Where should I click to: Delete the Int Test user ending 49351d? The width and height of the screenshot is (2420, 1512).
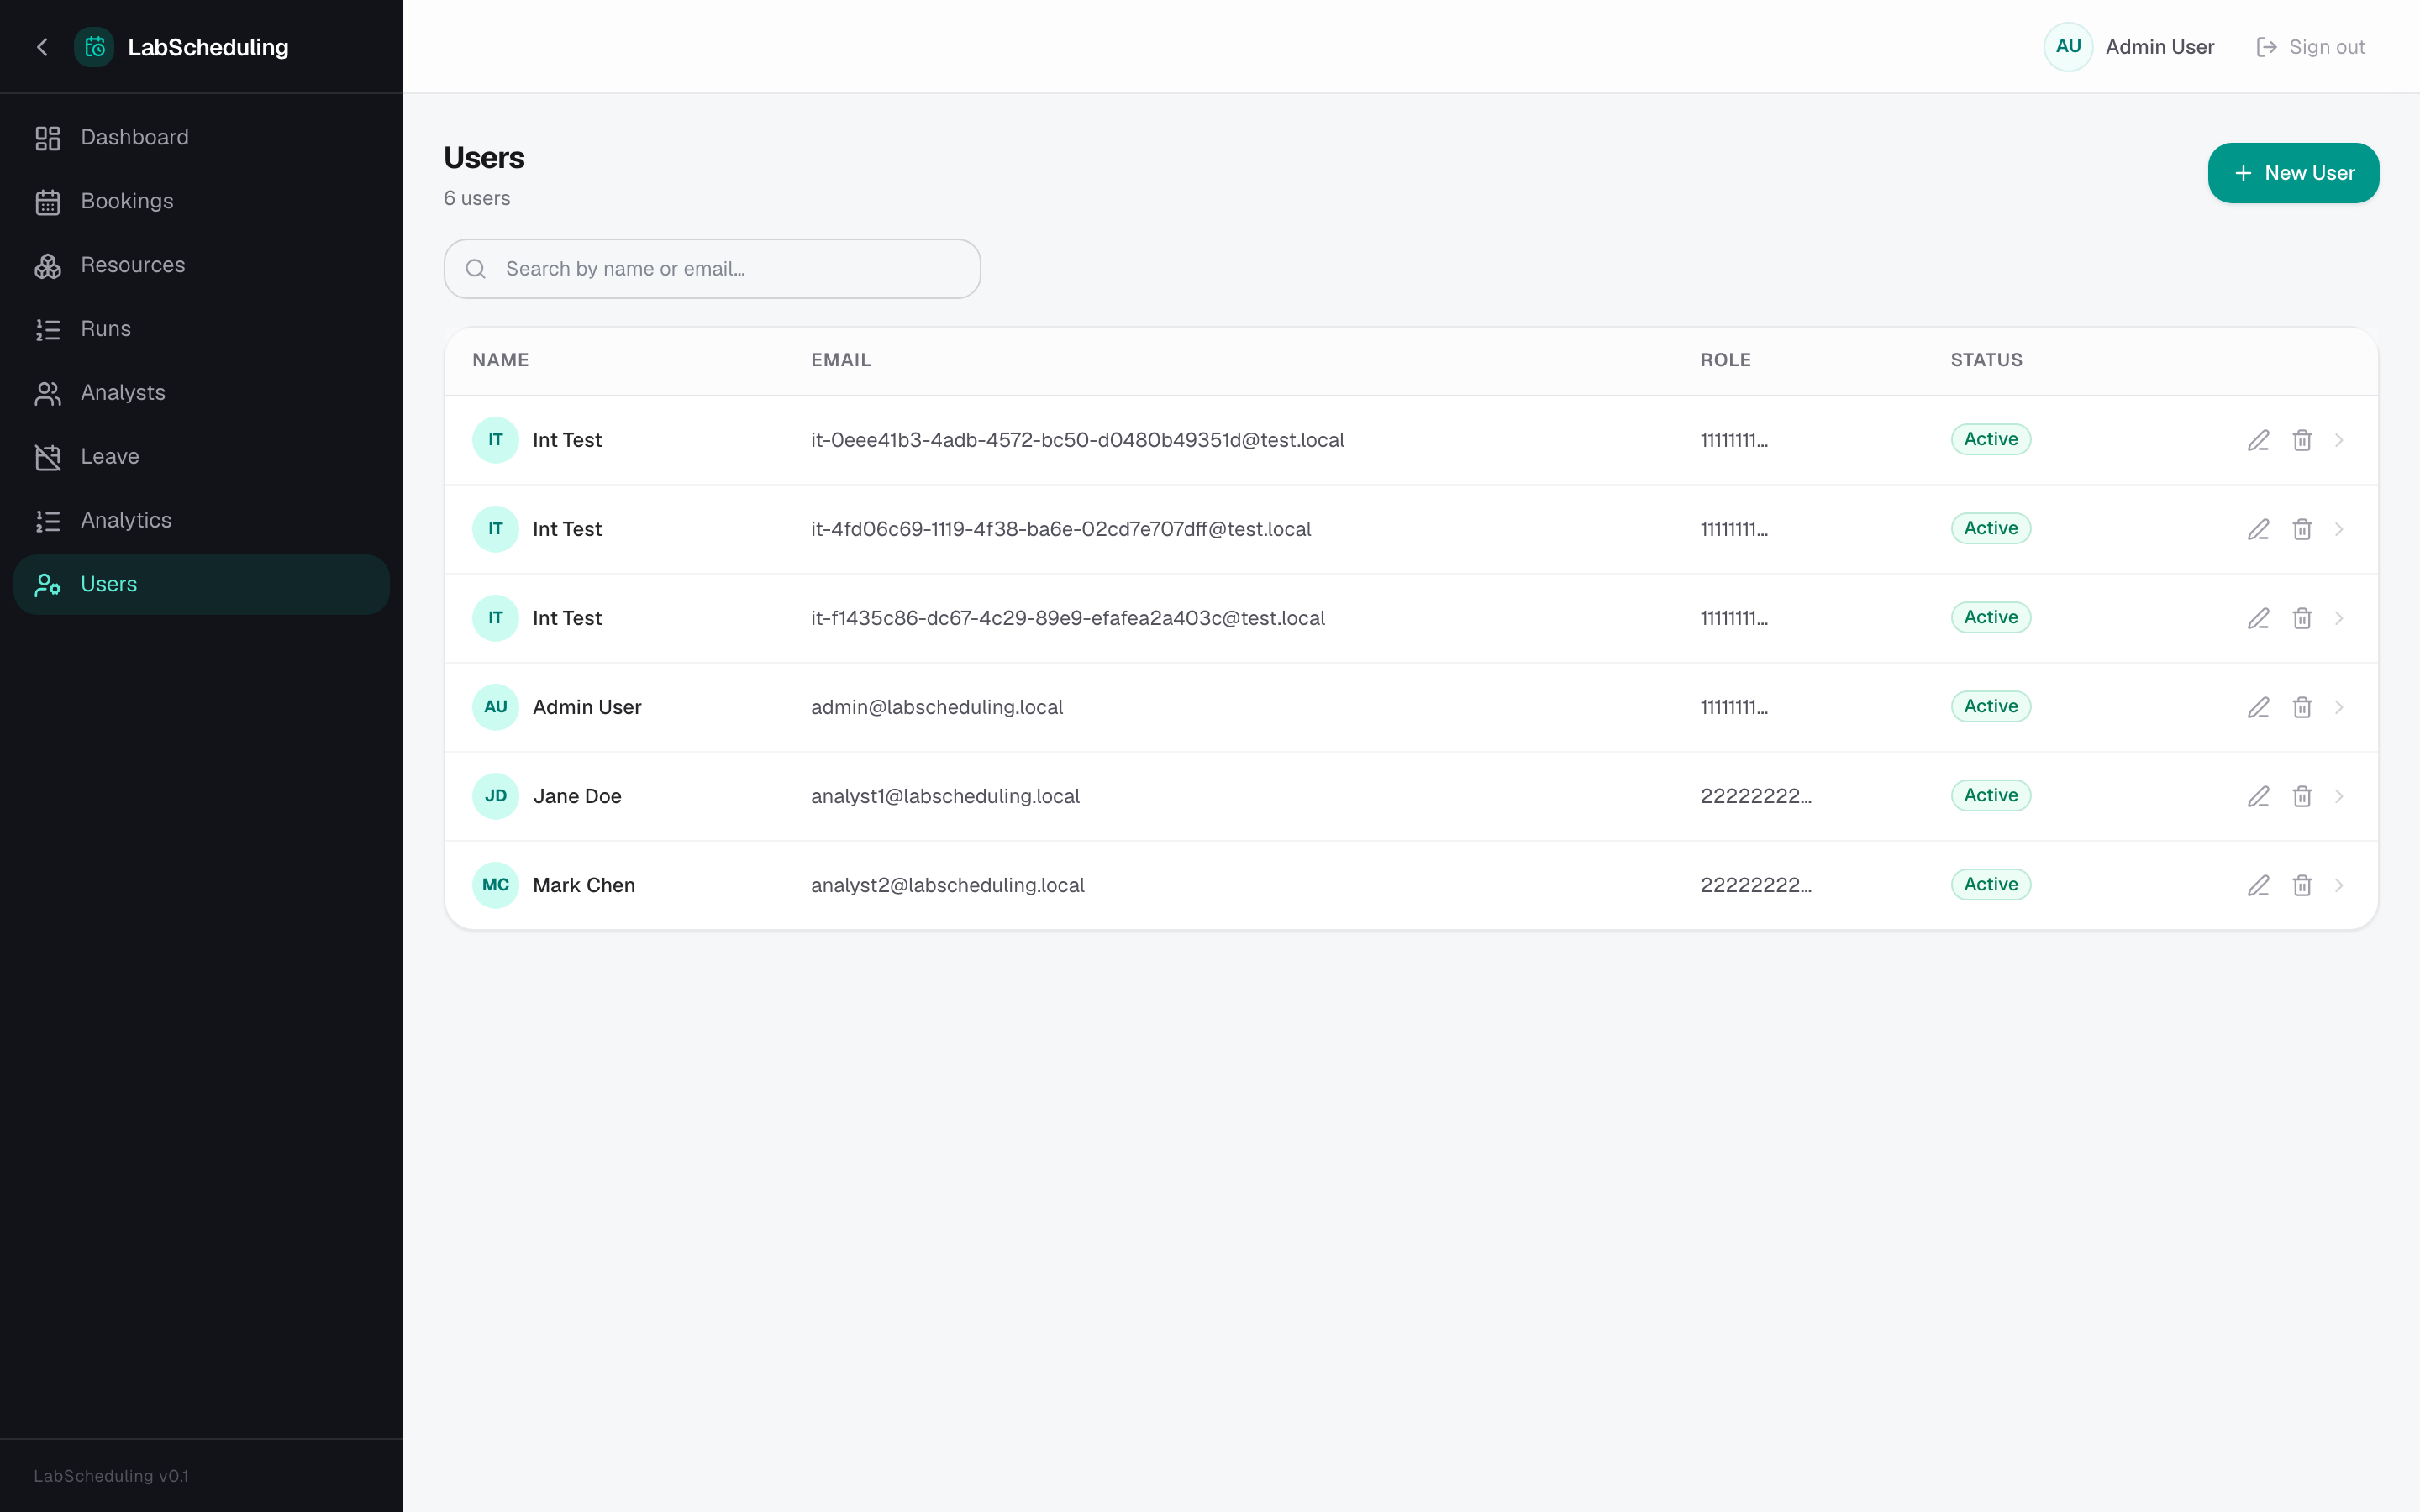click(2302, 440)
